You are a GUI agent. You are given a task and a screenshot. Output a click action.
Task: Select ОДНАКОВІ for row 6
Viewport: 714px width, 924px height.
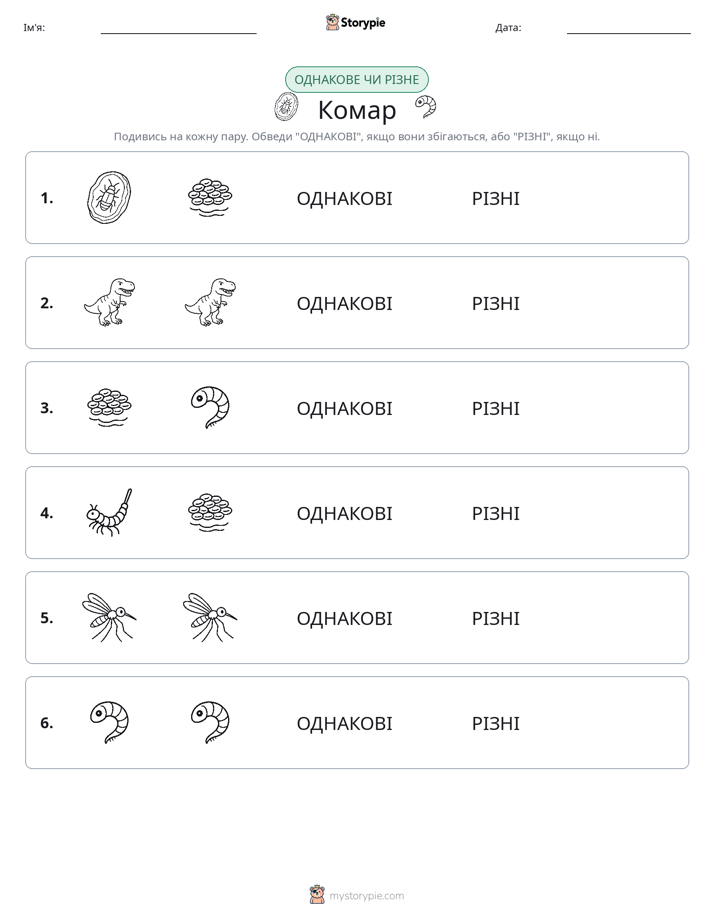point(344,723)
